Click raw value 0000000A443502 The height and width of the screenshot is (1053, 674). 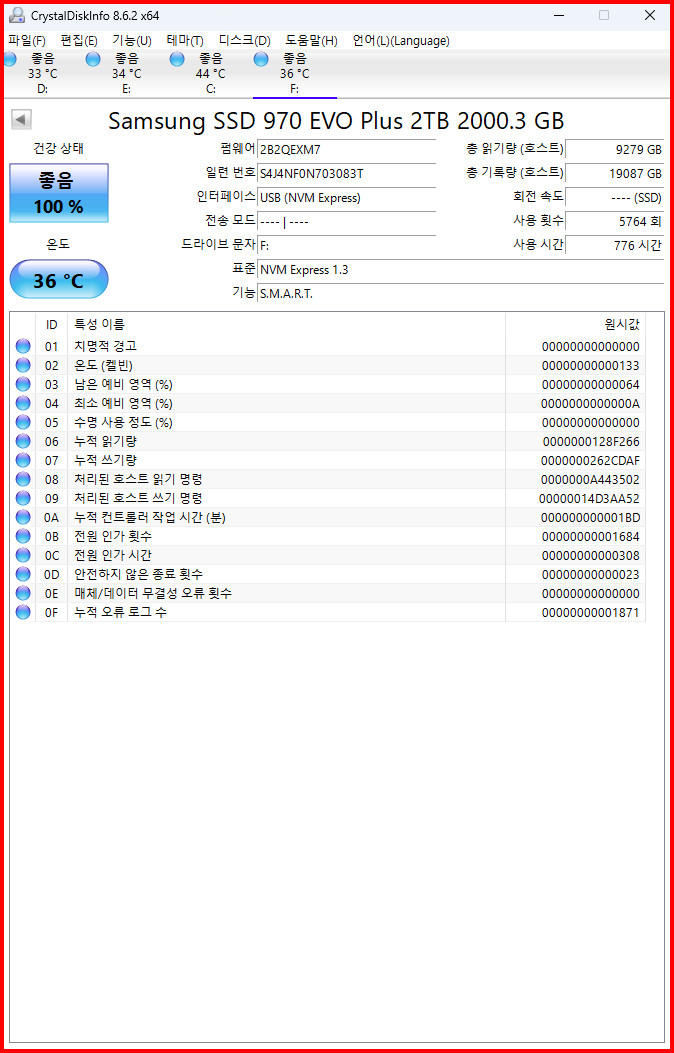coord(590,480)
